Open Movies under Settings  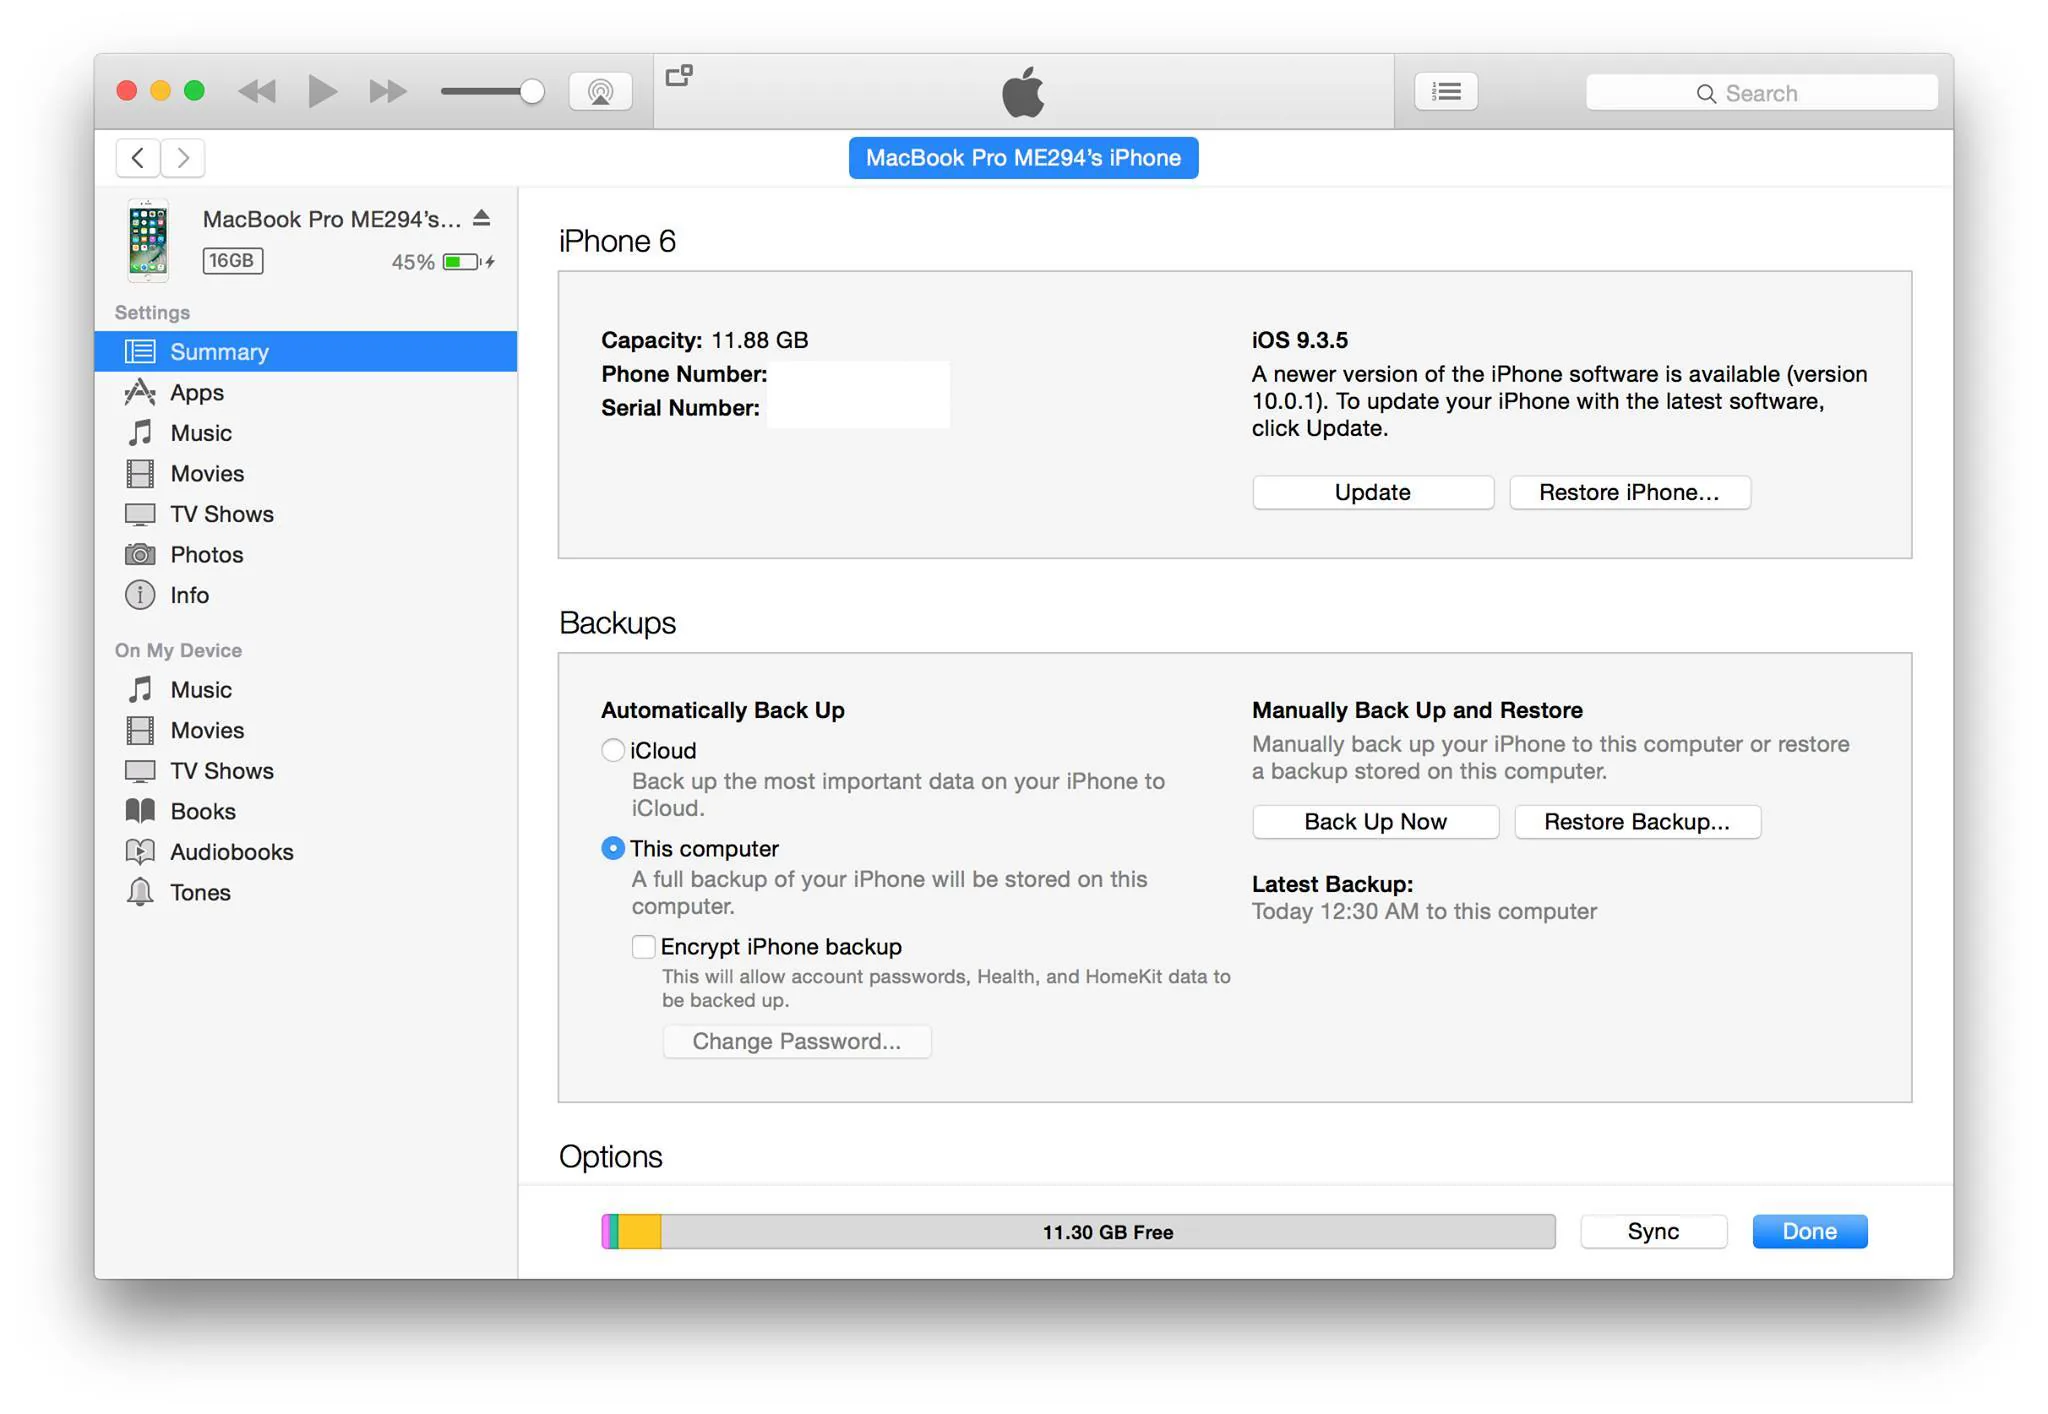click(x=306, y=474)
